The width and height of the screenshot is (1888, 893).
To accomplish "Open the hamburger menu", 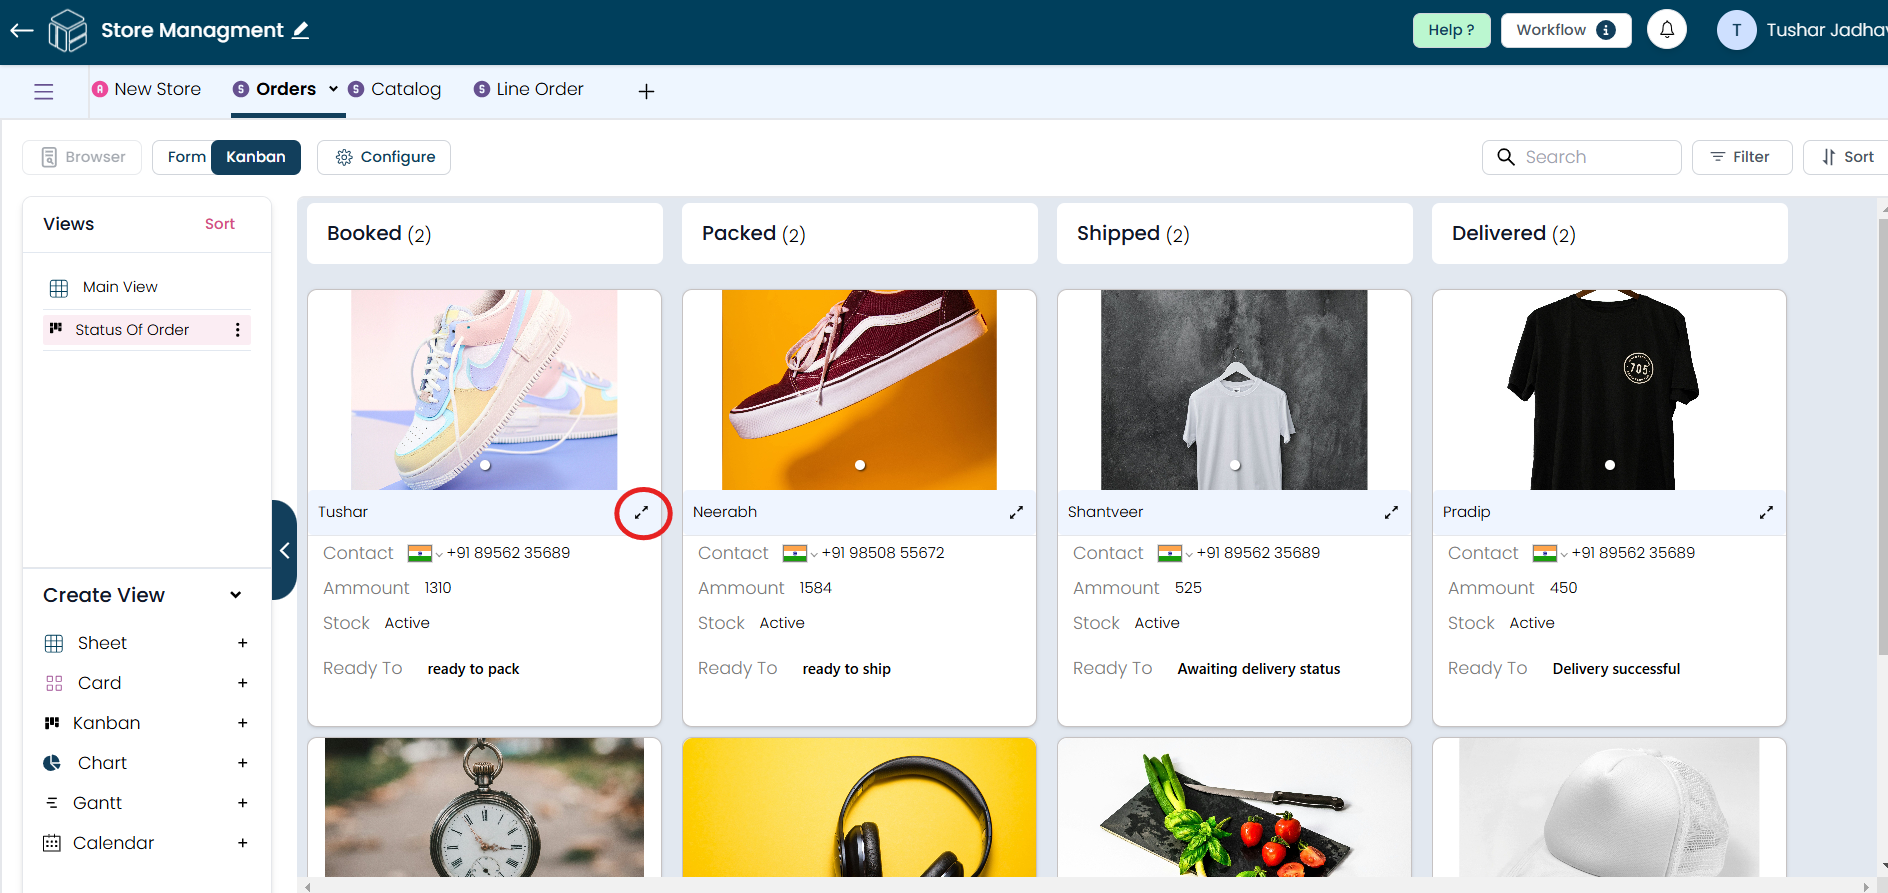I will click(43, 92).
